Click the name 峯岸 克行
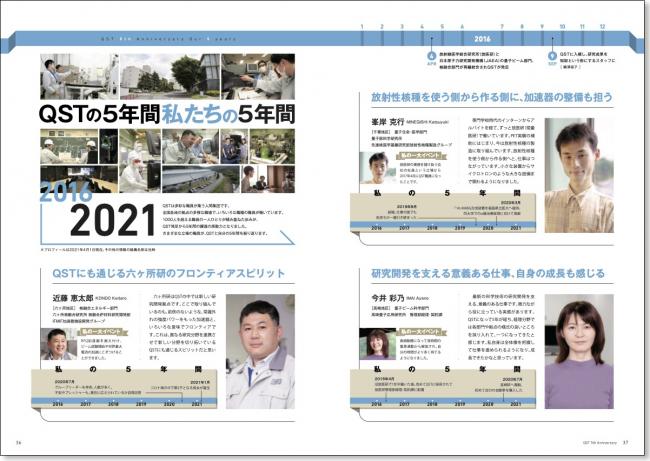 pos(388,122)
